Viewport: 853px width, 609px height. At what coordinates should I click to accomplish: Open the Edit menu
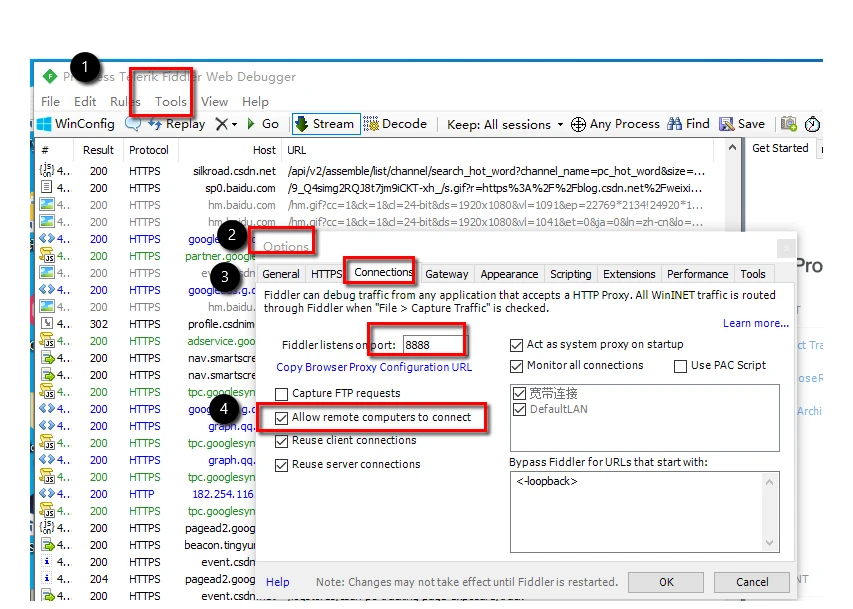coord(85,102)
